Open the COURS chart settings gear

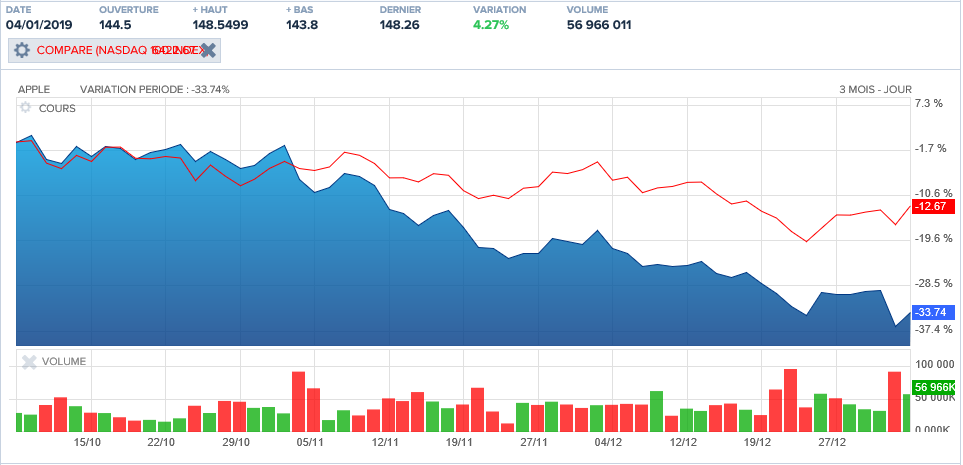[25, 107]
